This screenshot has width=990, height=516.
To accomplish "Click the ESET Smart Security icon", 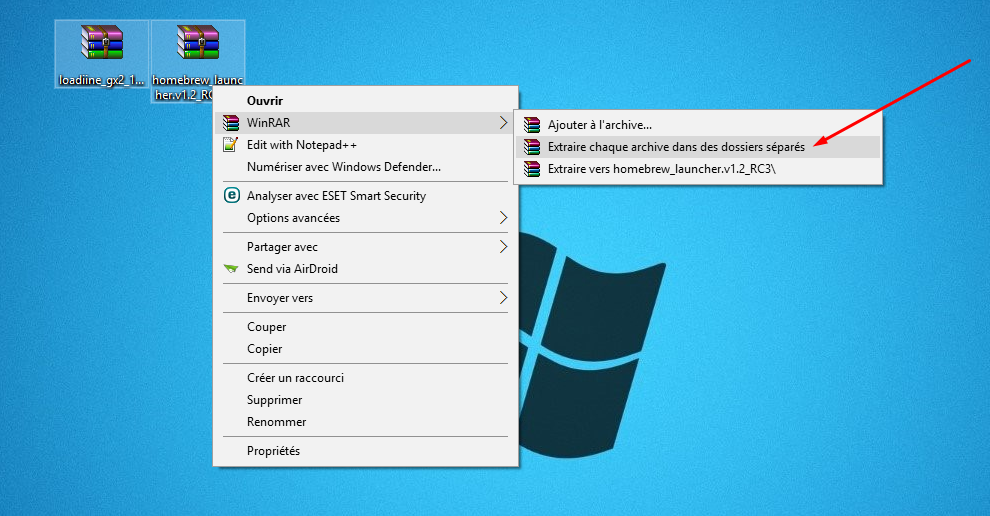I will click(x=232, y=195).
